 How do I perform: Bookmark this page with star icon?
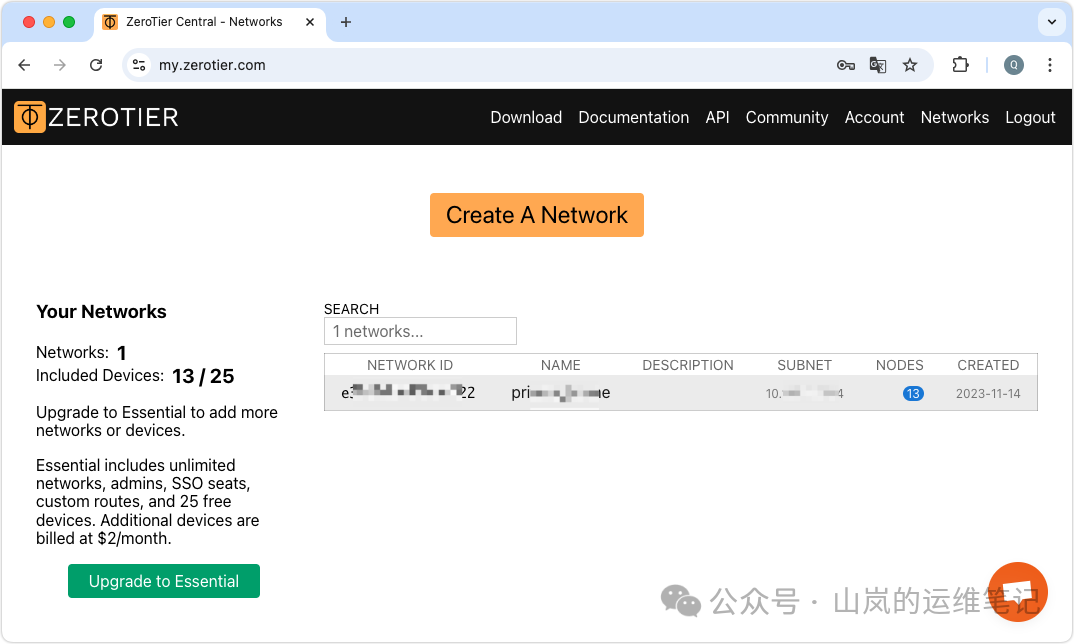[x=910, y=65]
